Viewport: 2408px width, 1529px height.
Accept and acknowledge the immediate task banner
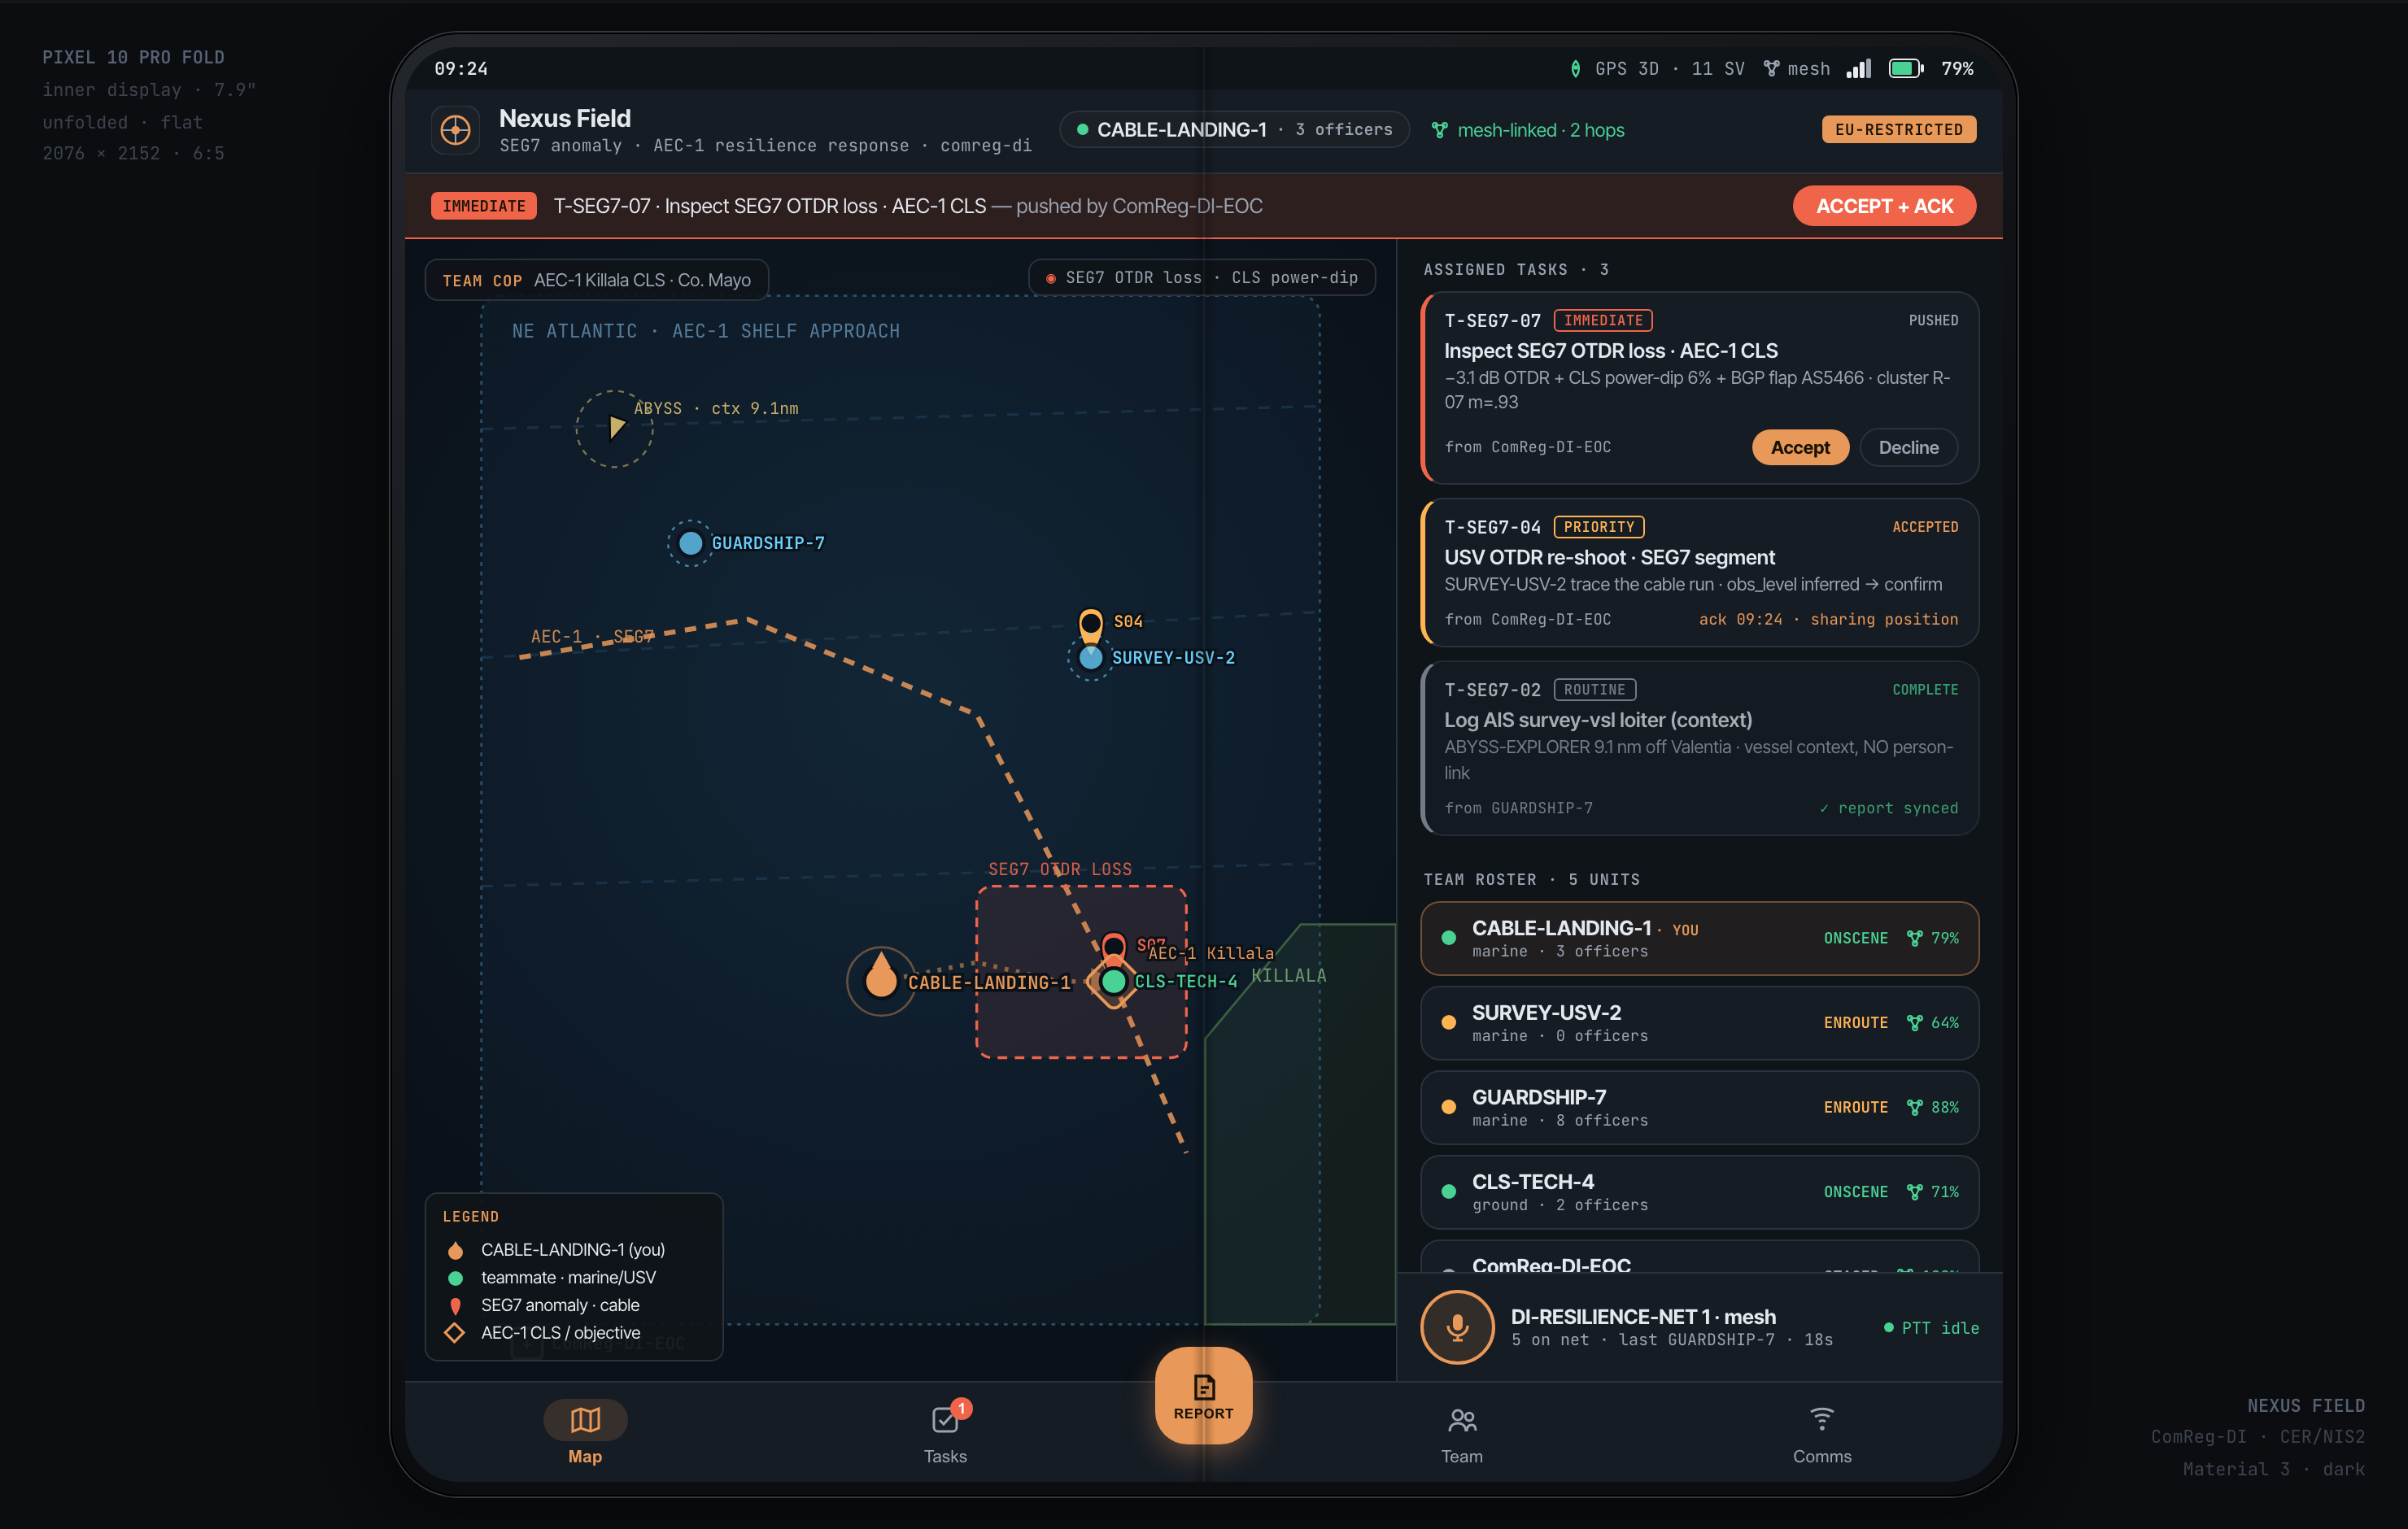point(1884,206)
